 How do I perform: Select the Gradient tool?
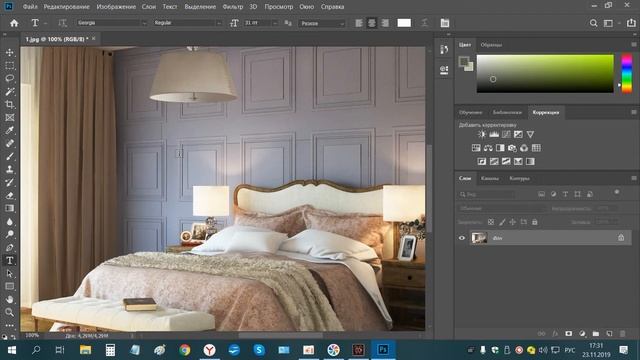pos(9,209)
